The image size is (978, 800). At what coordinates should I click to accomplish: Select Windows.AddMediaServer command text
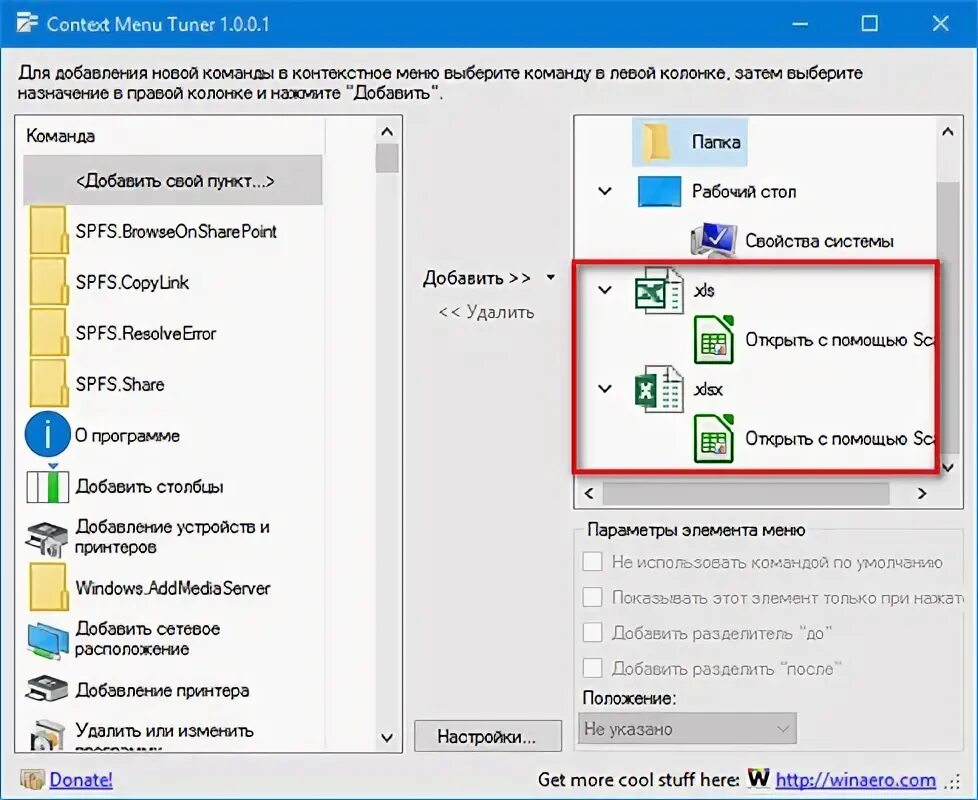(173, 588)
